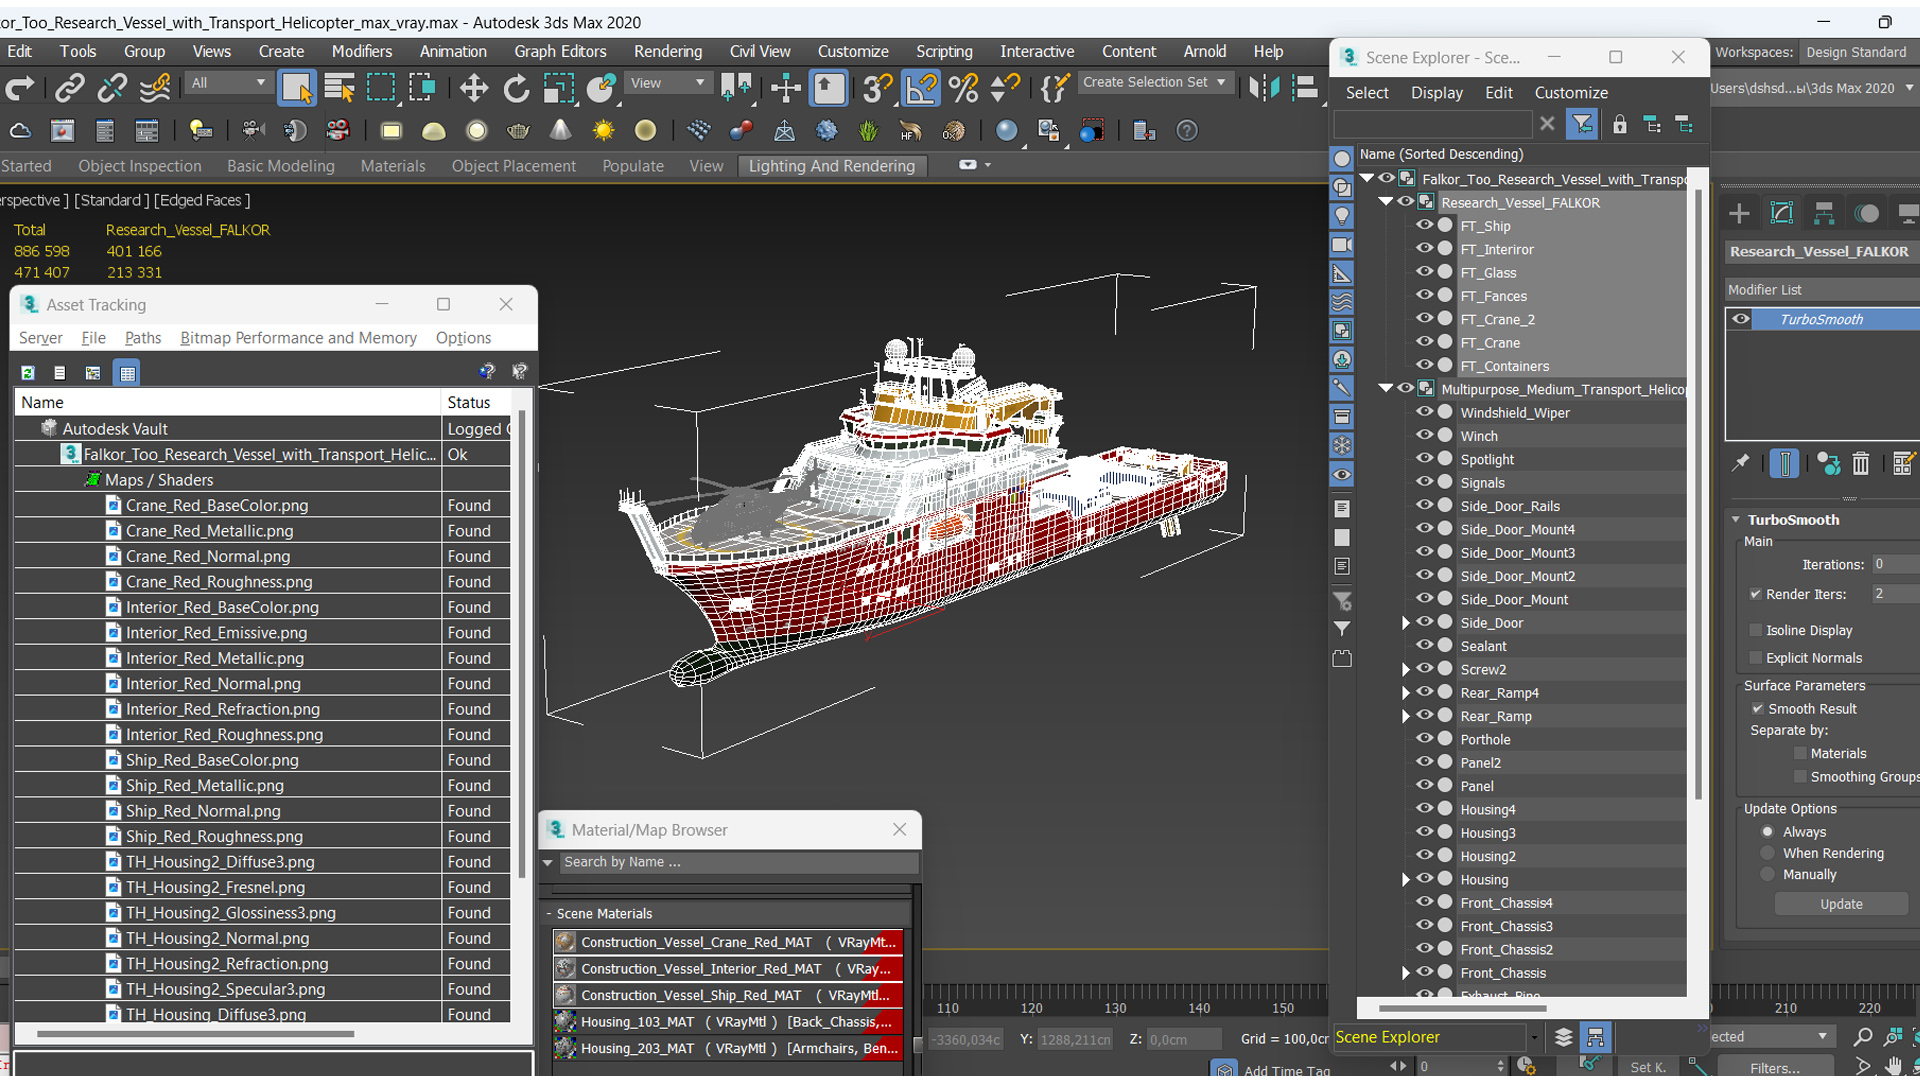The width and height of the screenshot is (1920, 1080).
Task: Enable the Explicit Normals checkbox
Action: 1756,658
